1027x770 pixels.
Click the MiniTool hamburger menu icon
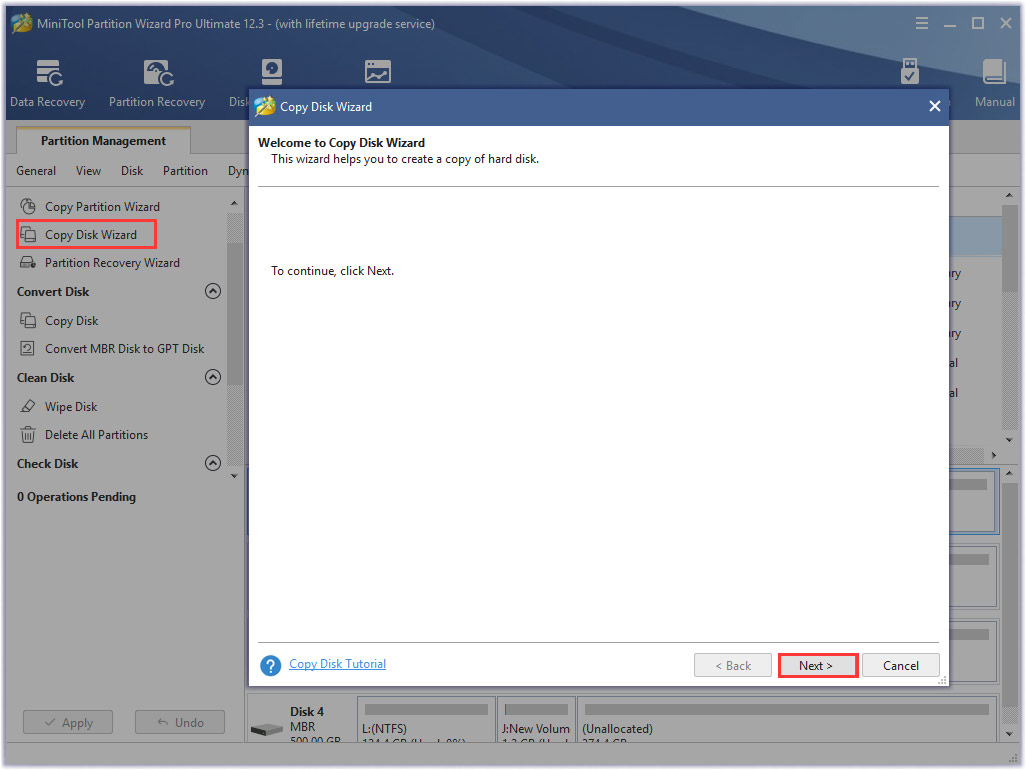[x=922, y=24]
